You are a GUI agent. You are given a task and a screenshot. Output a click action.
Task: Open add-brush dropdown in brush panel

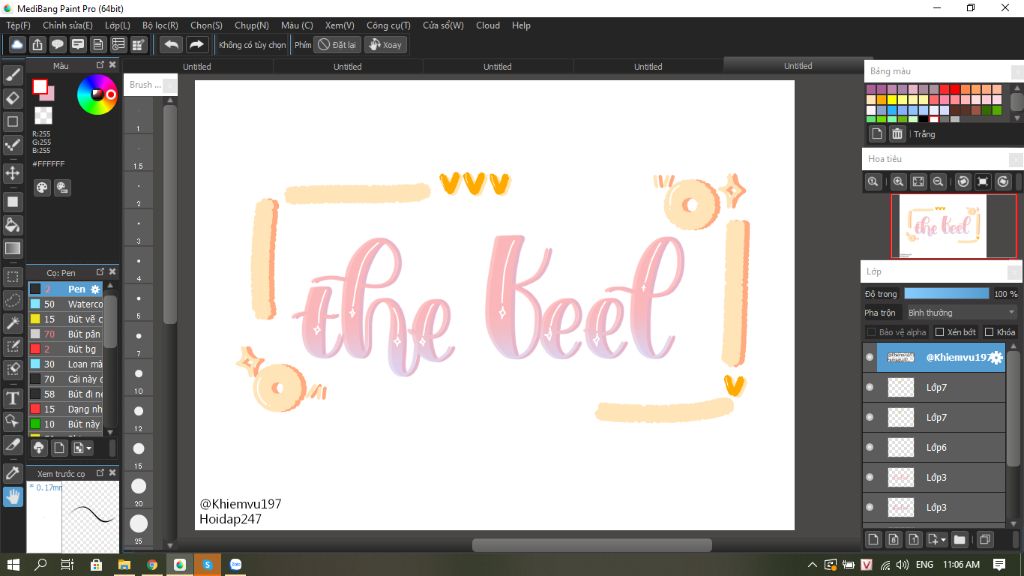tap(83, 448)
